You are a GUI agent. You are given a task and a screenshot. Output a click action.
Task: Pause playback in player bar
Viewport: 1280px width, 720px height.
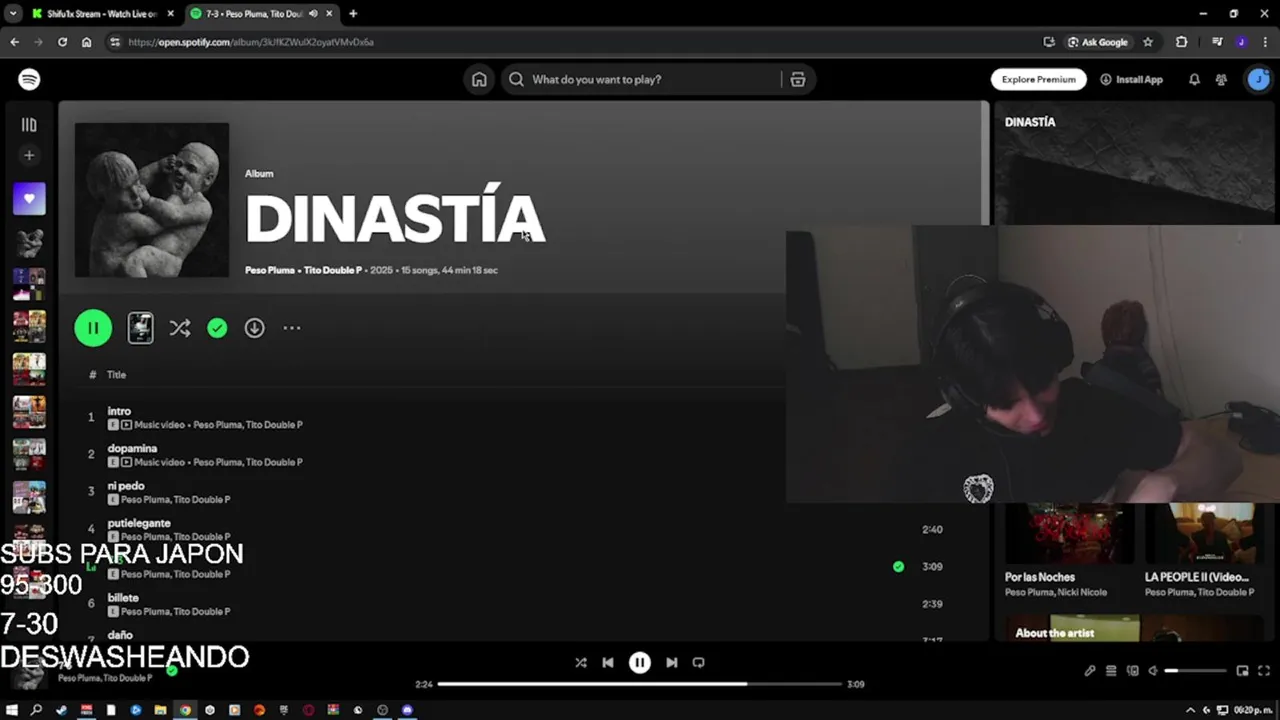(640, 662)
